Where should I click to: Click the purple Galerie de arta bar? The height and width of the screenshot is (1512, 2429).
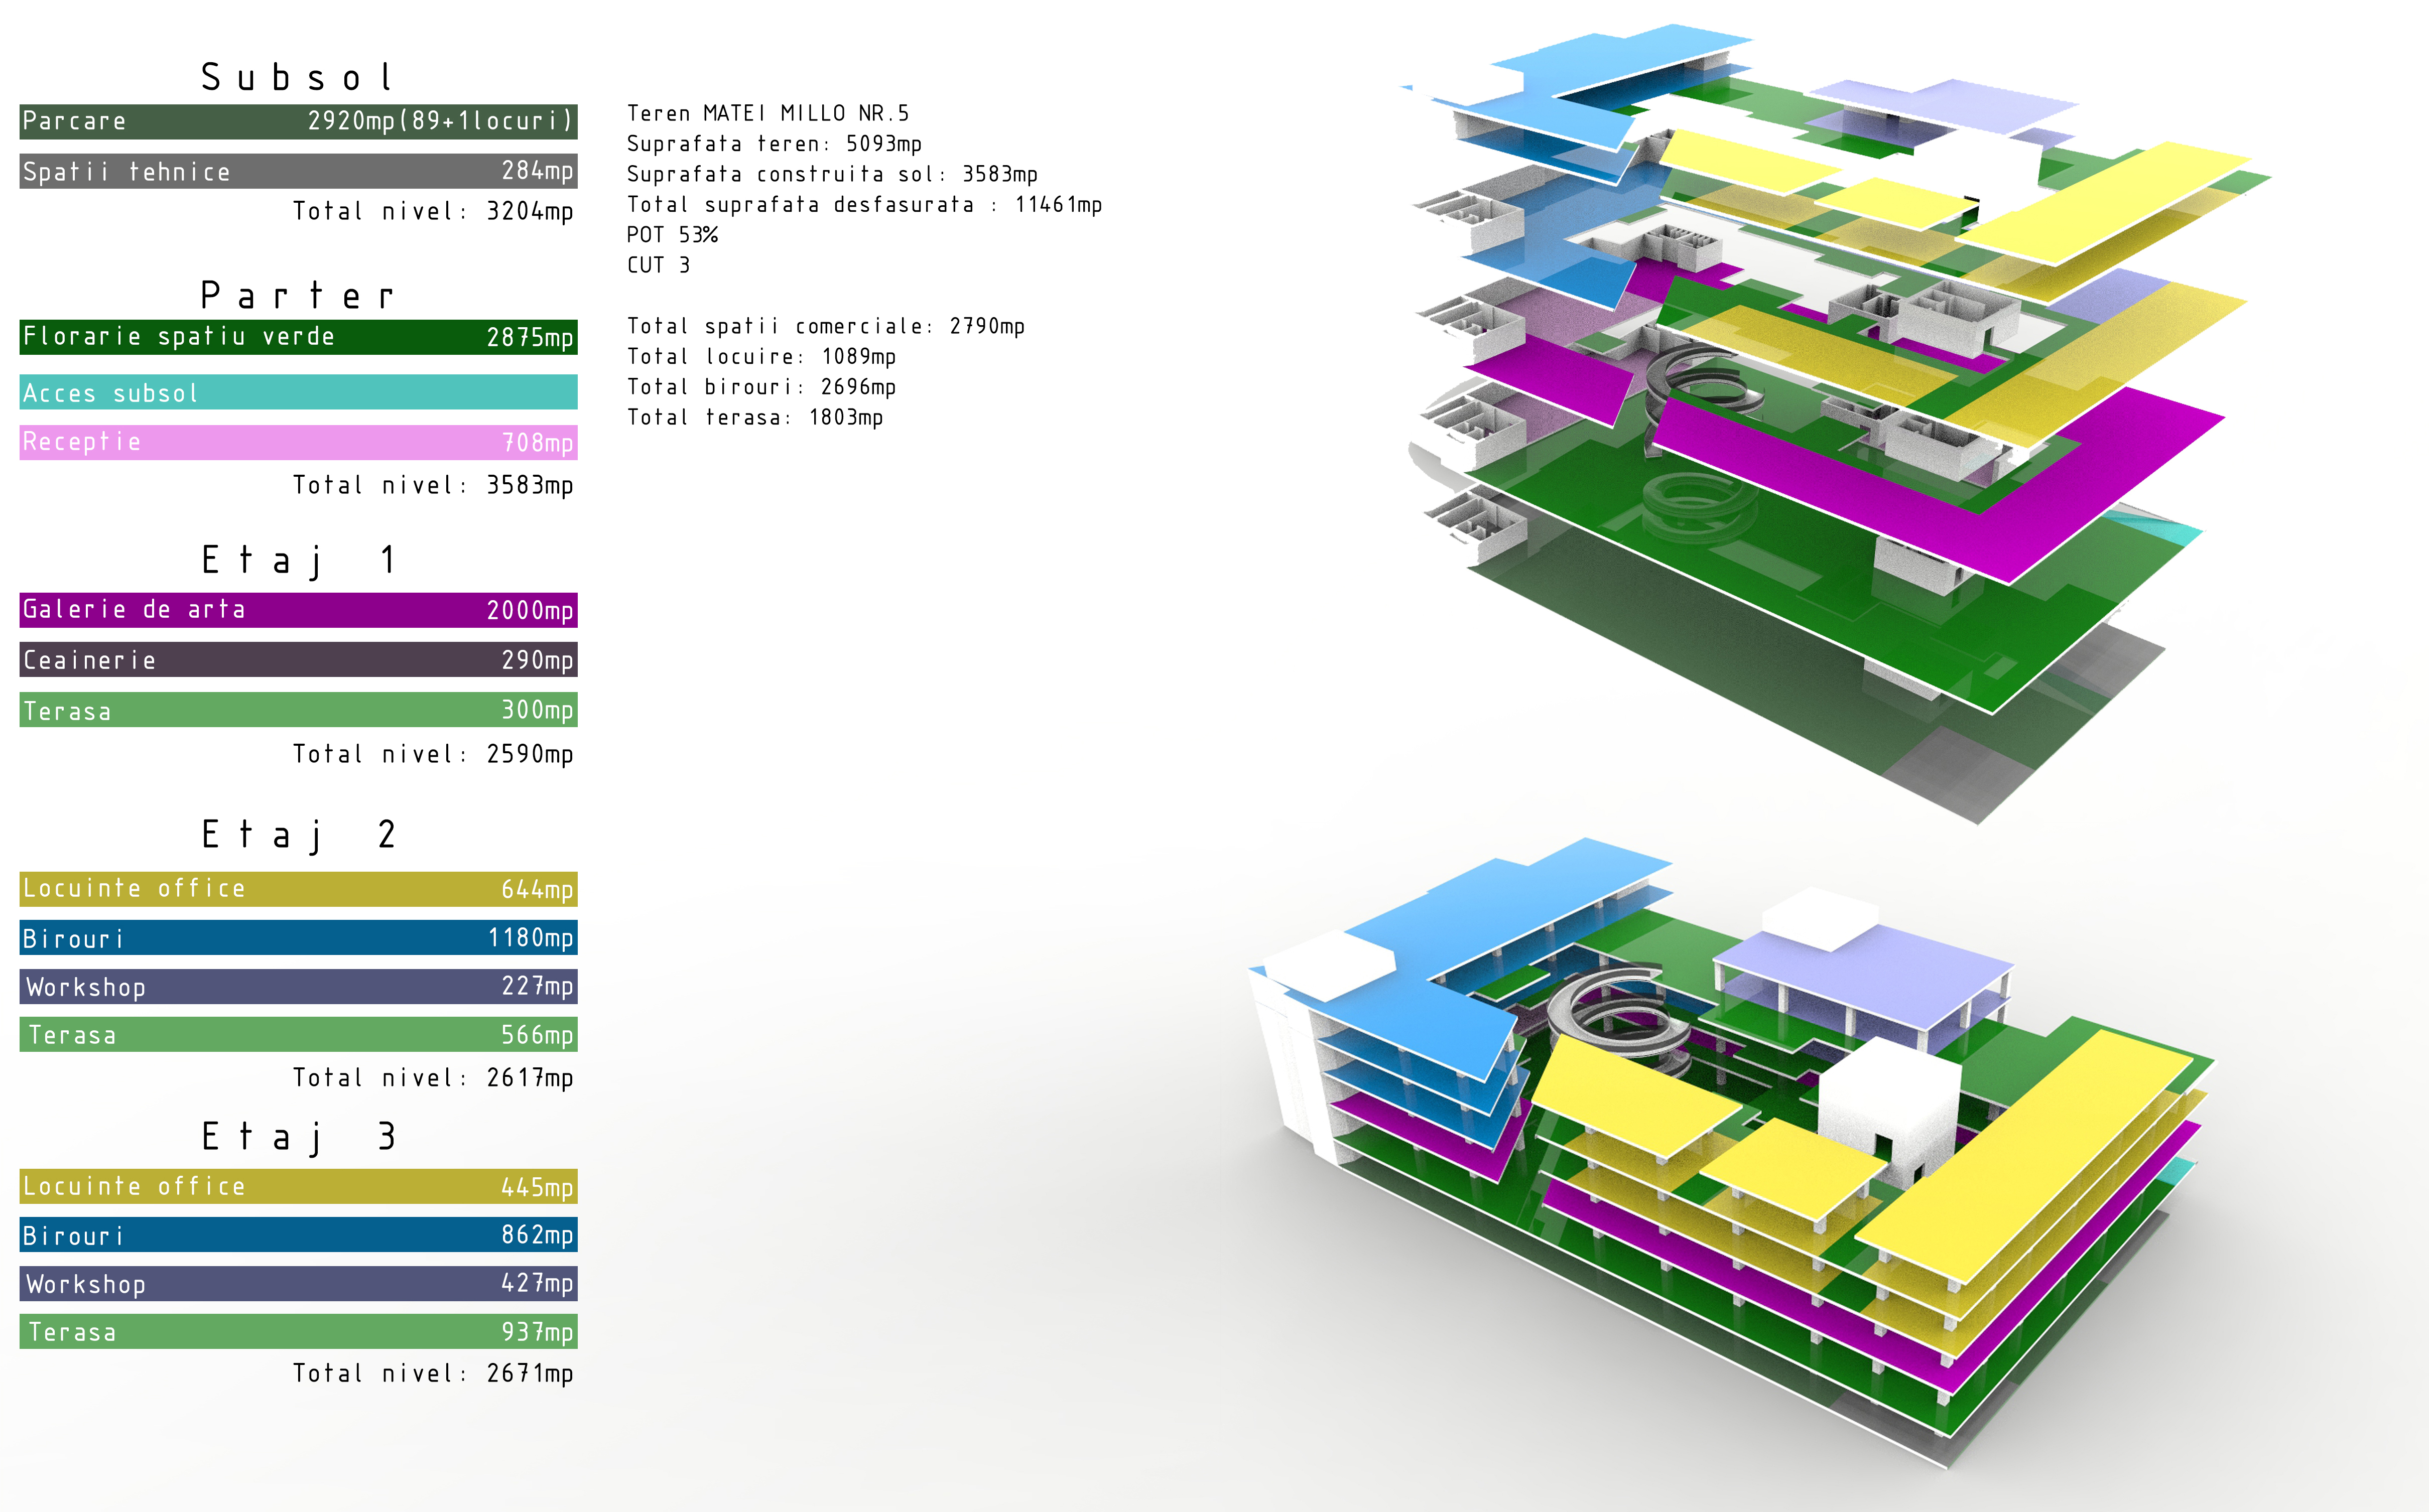(x=298, y=610)
